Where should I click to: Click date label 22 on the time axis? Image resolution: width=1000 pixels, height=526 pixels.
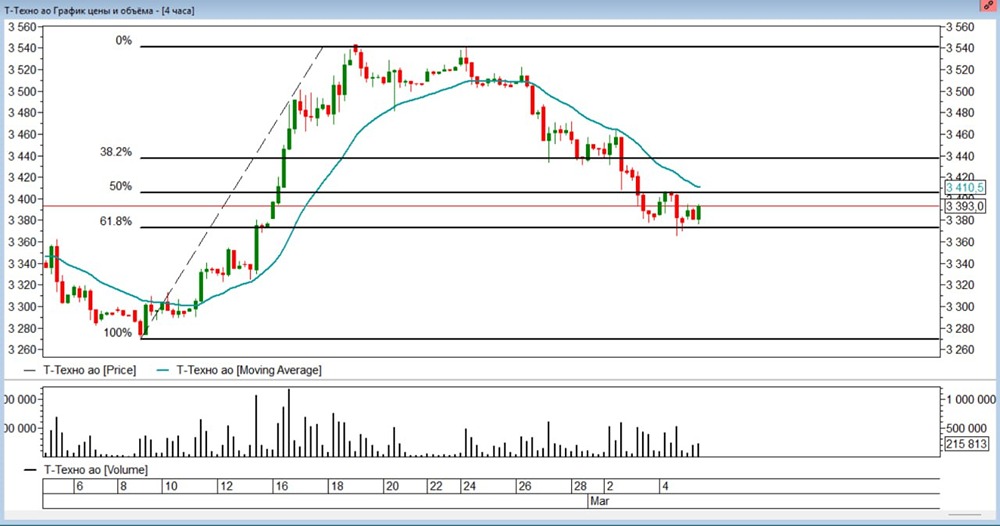click(x=436, y=486)
